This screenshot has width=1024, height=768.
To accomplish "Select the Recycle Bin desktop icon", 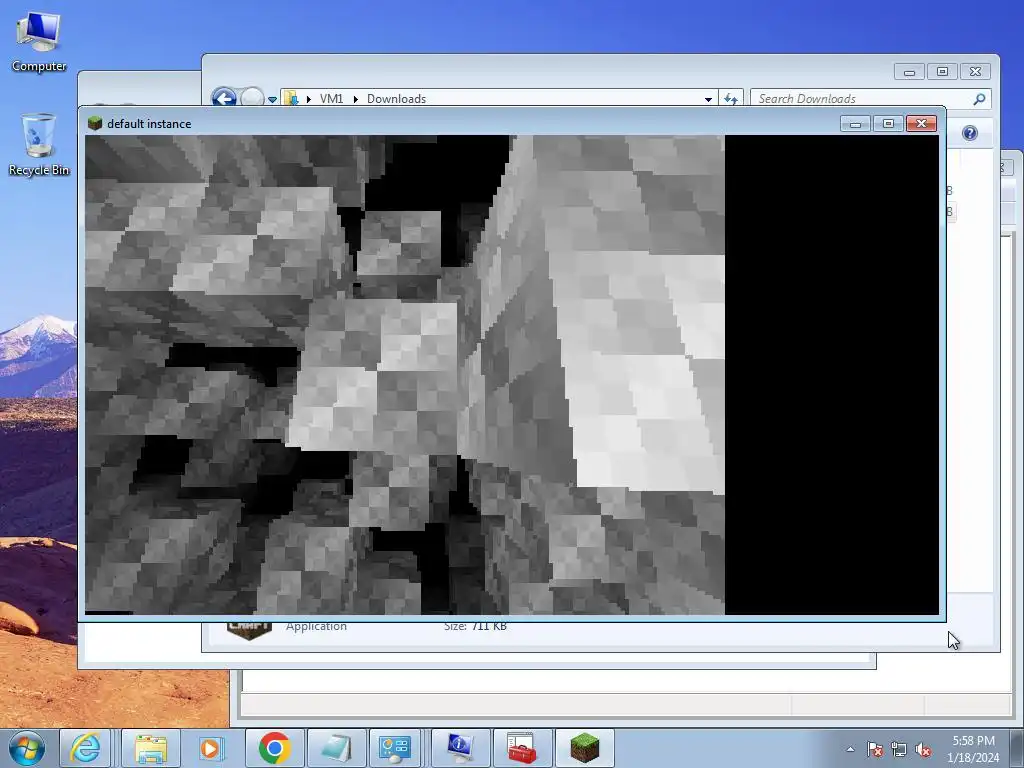I will (39, 144).
